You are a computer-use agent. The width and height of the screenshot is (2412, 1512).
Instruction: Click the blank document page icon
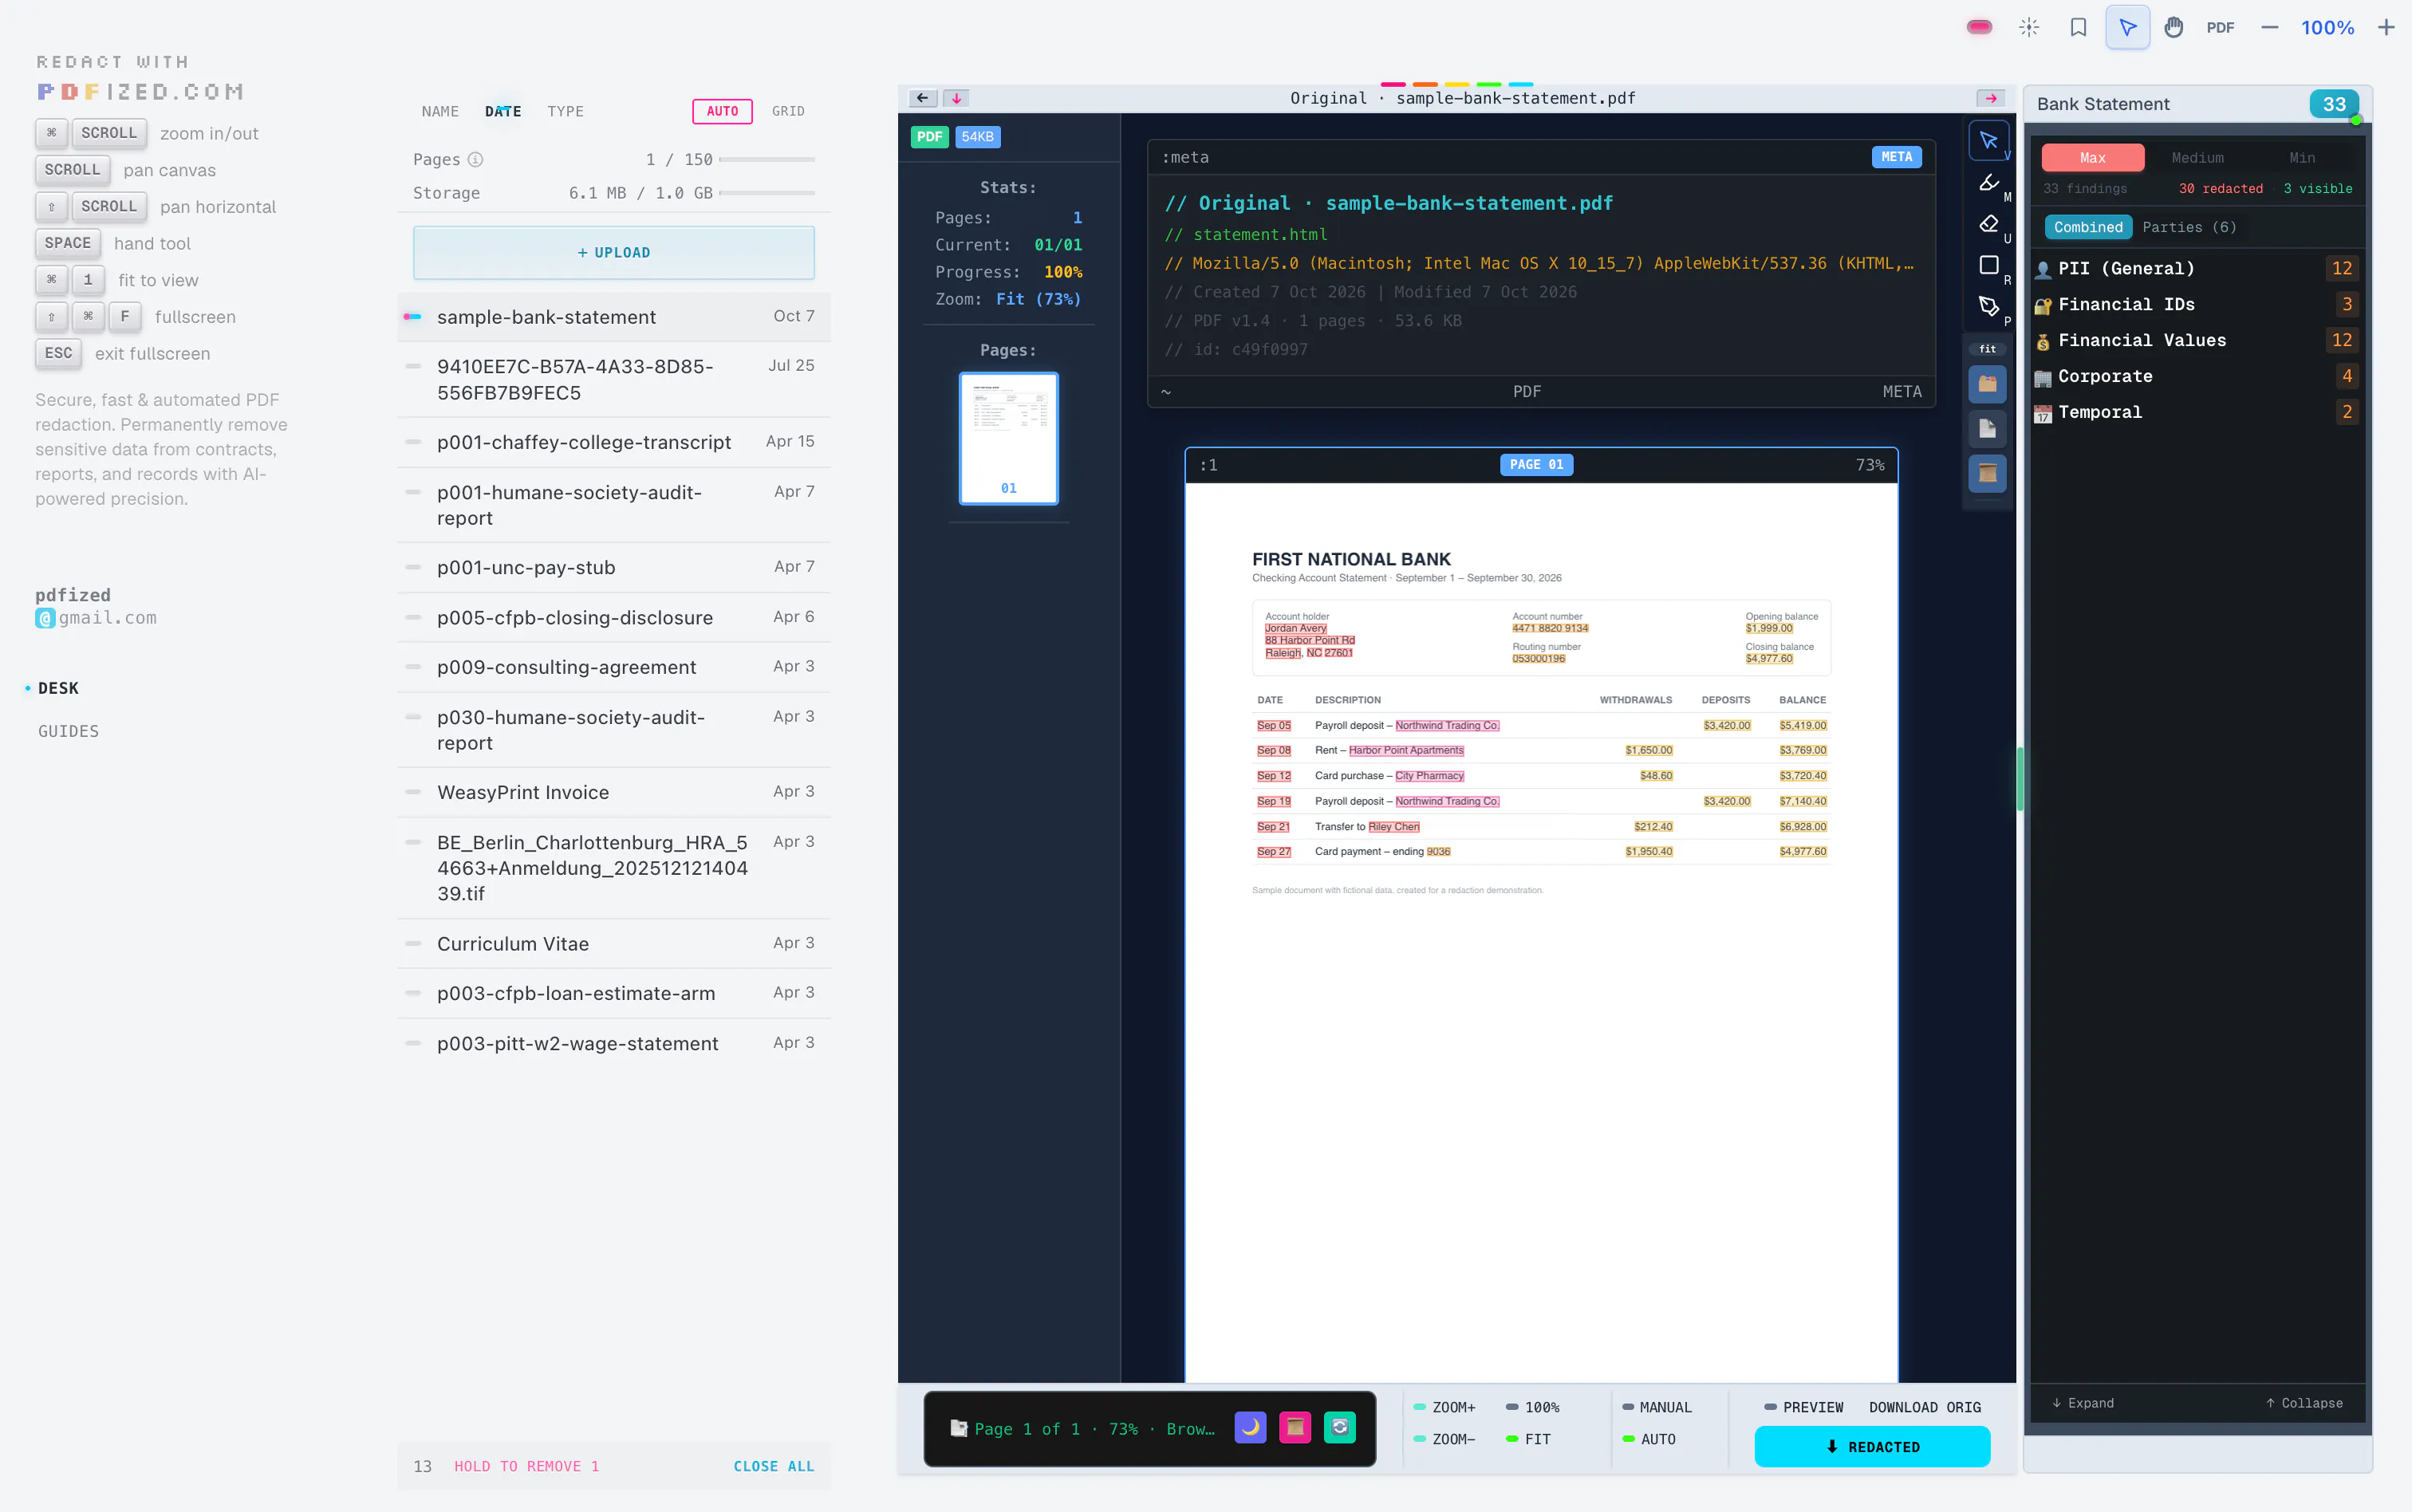click(x=1987, y=428)
